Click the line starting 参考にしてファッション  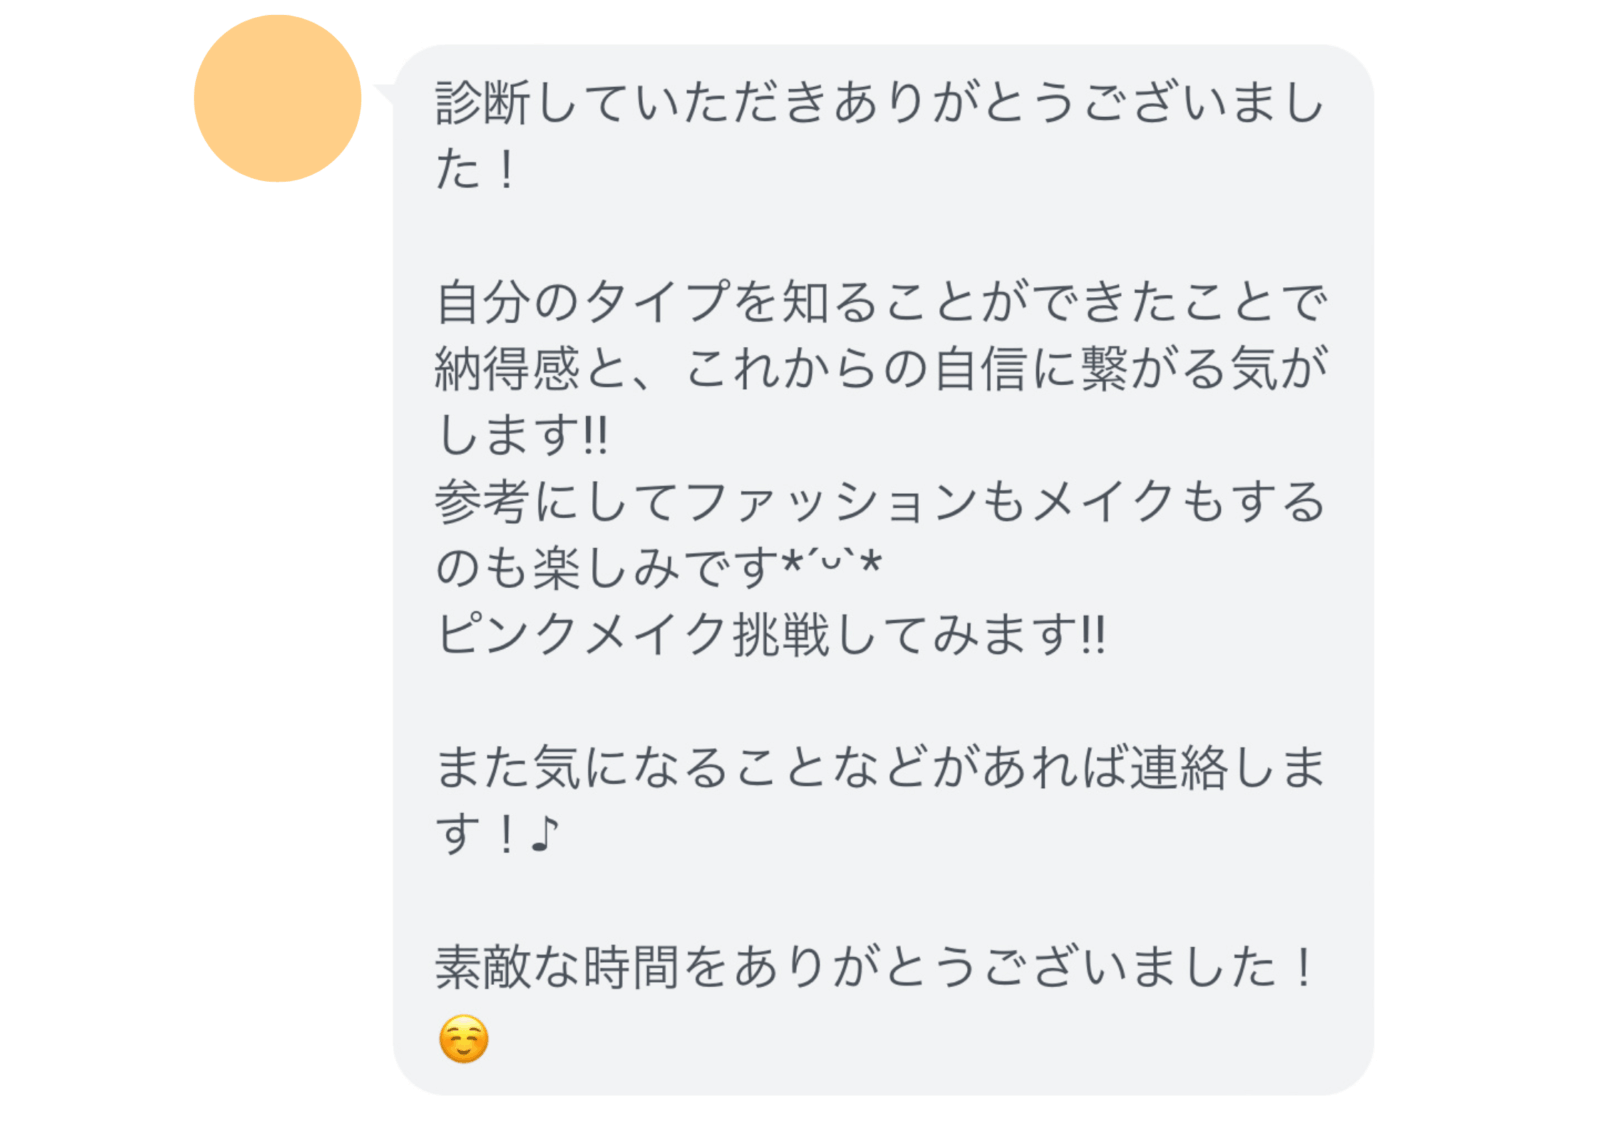coord(880,502)
